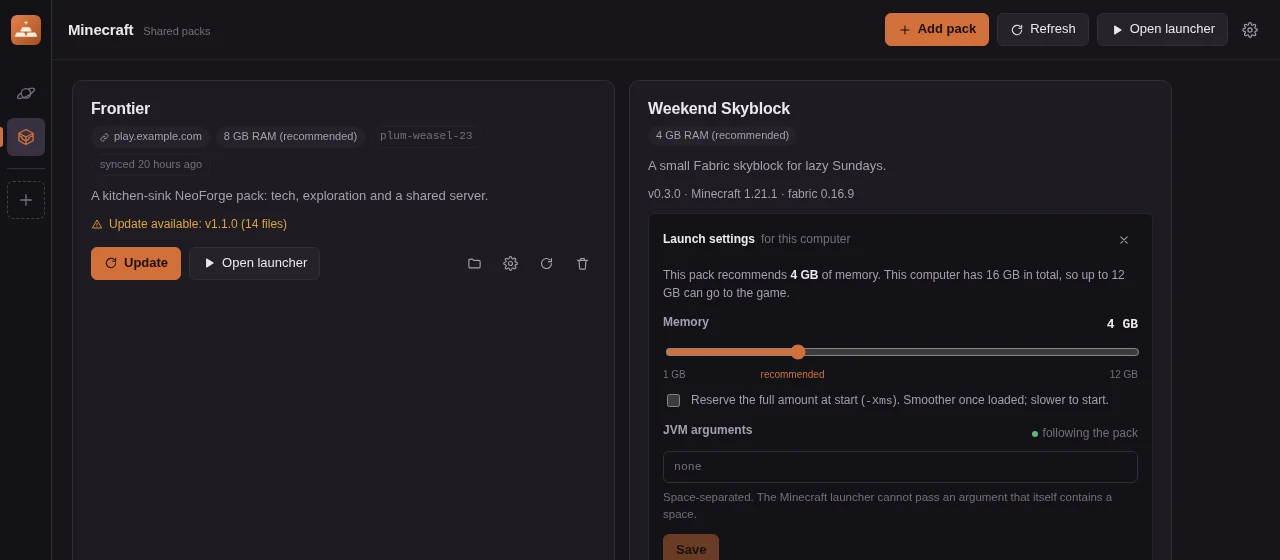Focus the JVM arguments input field

pos(900,467)
